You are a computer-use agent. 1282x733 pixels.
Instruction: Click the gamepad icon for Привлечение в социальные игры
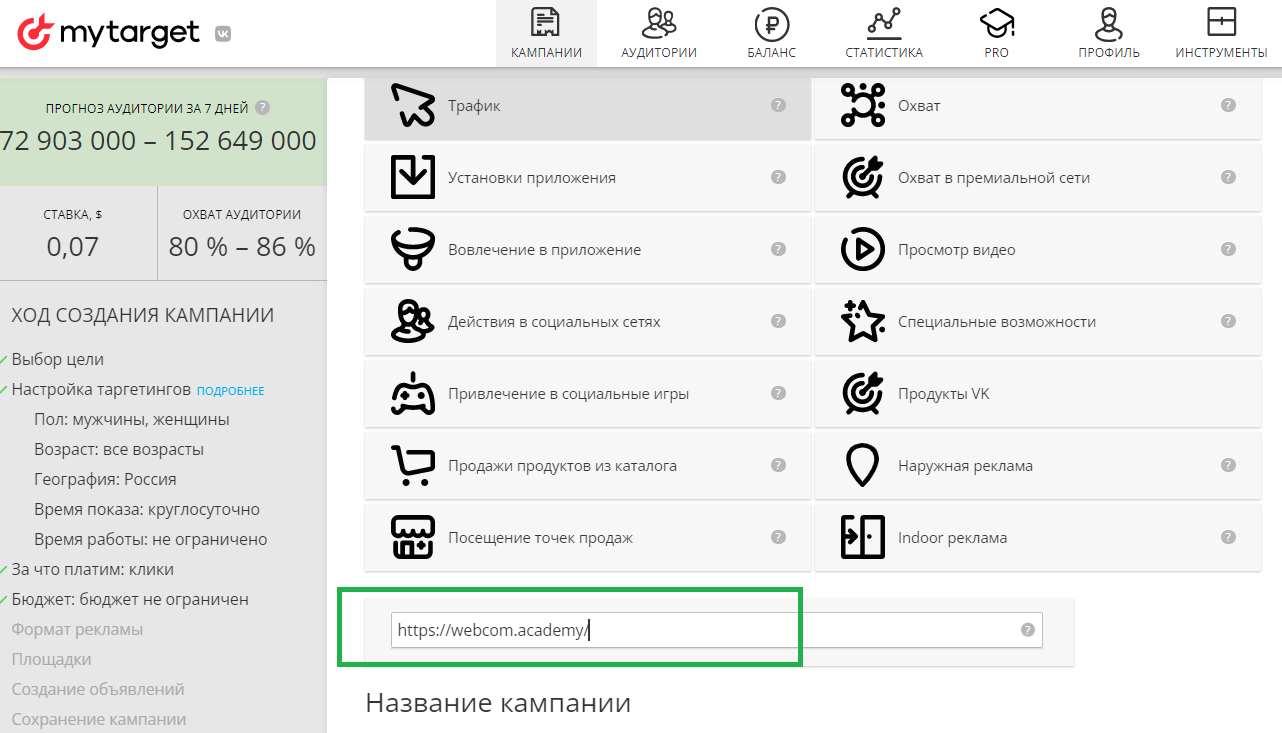[412, 393]
